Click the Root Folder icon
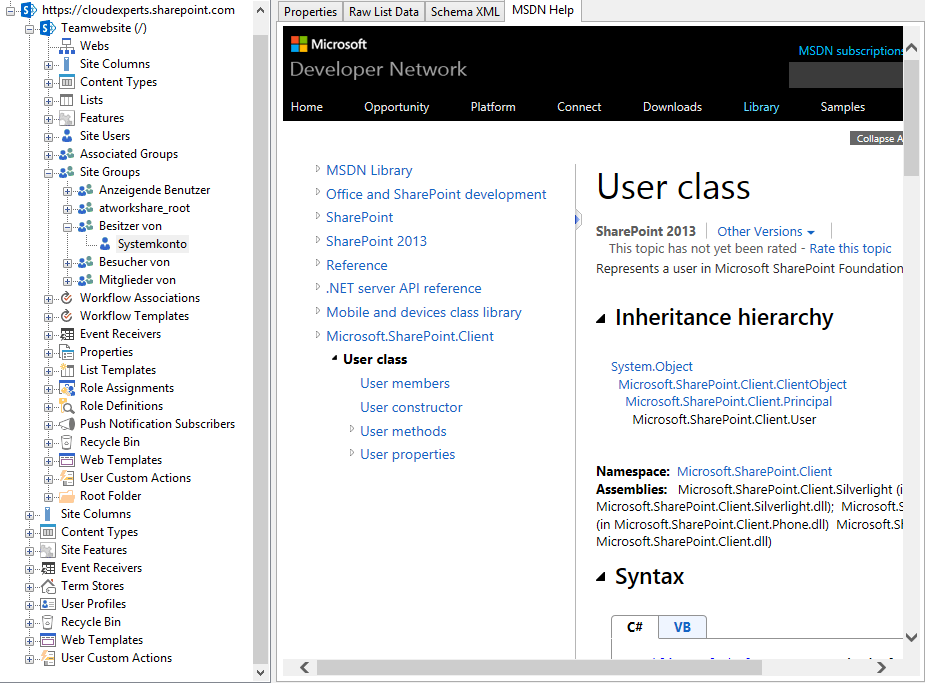 67,496
